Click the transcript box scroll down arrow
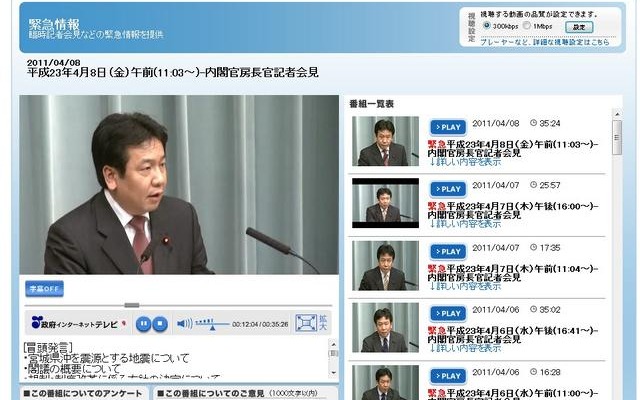The image size is (640, 400). pyautogui.click(x=333, y=372)
